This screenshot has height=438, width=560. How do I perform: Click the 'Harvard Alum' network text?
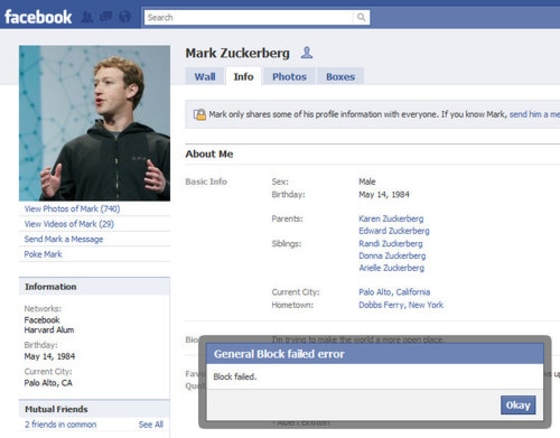[49, 330]
